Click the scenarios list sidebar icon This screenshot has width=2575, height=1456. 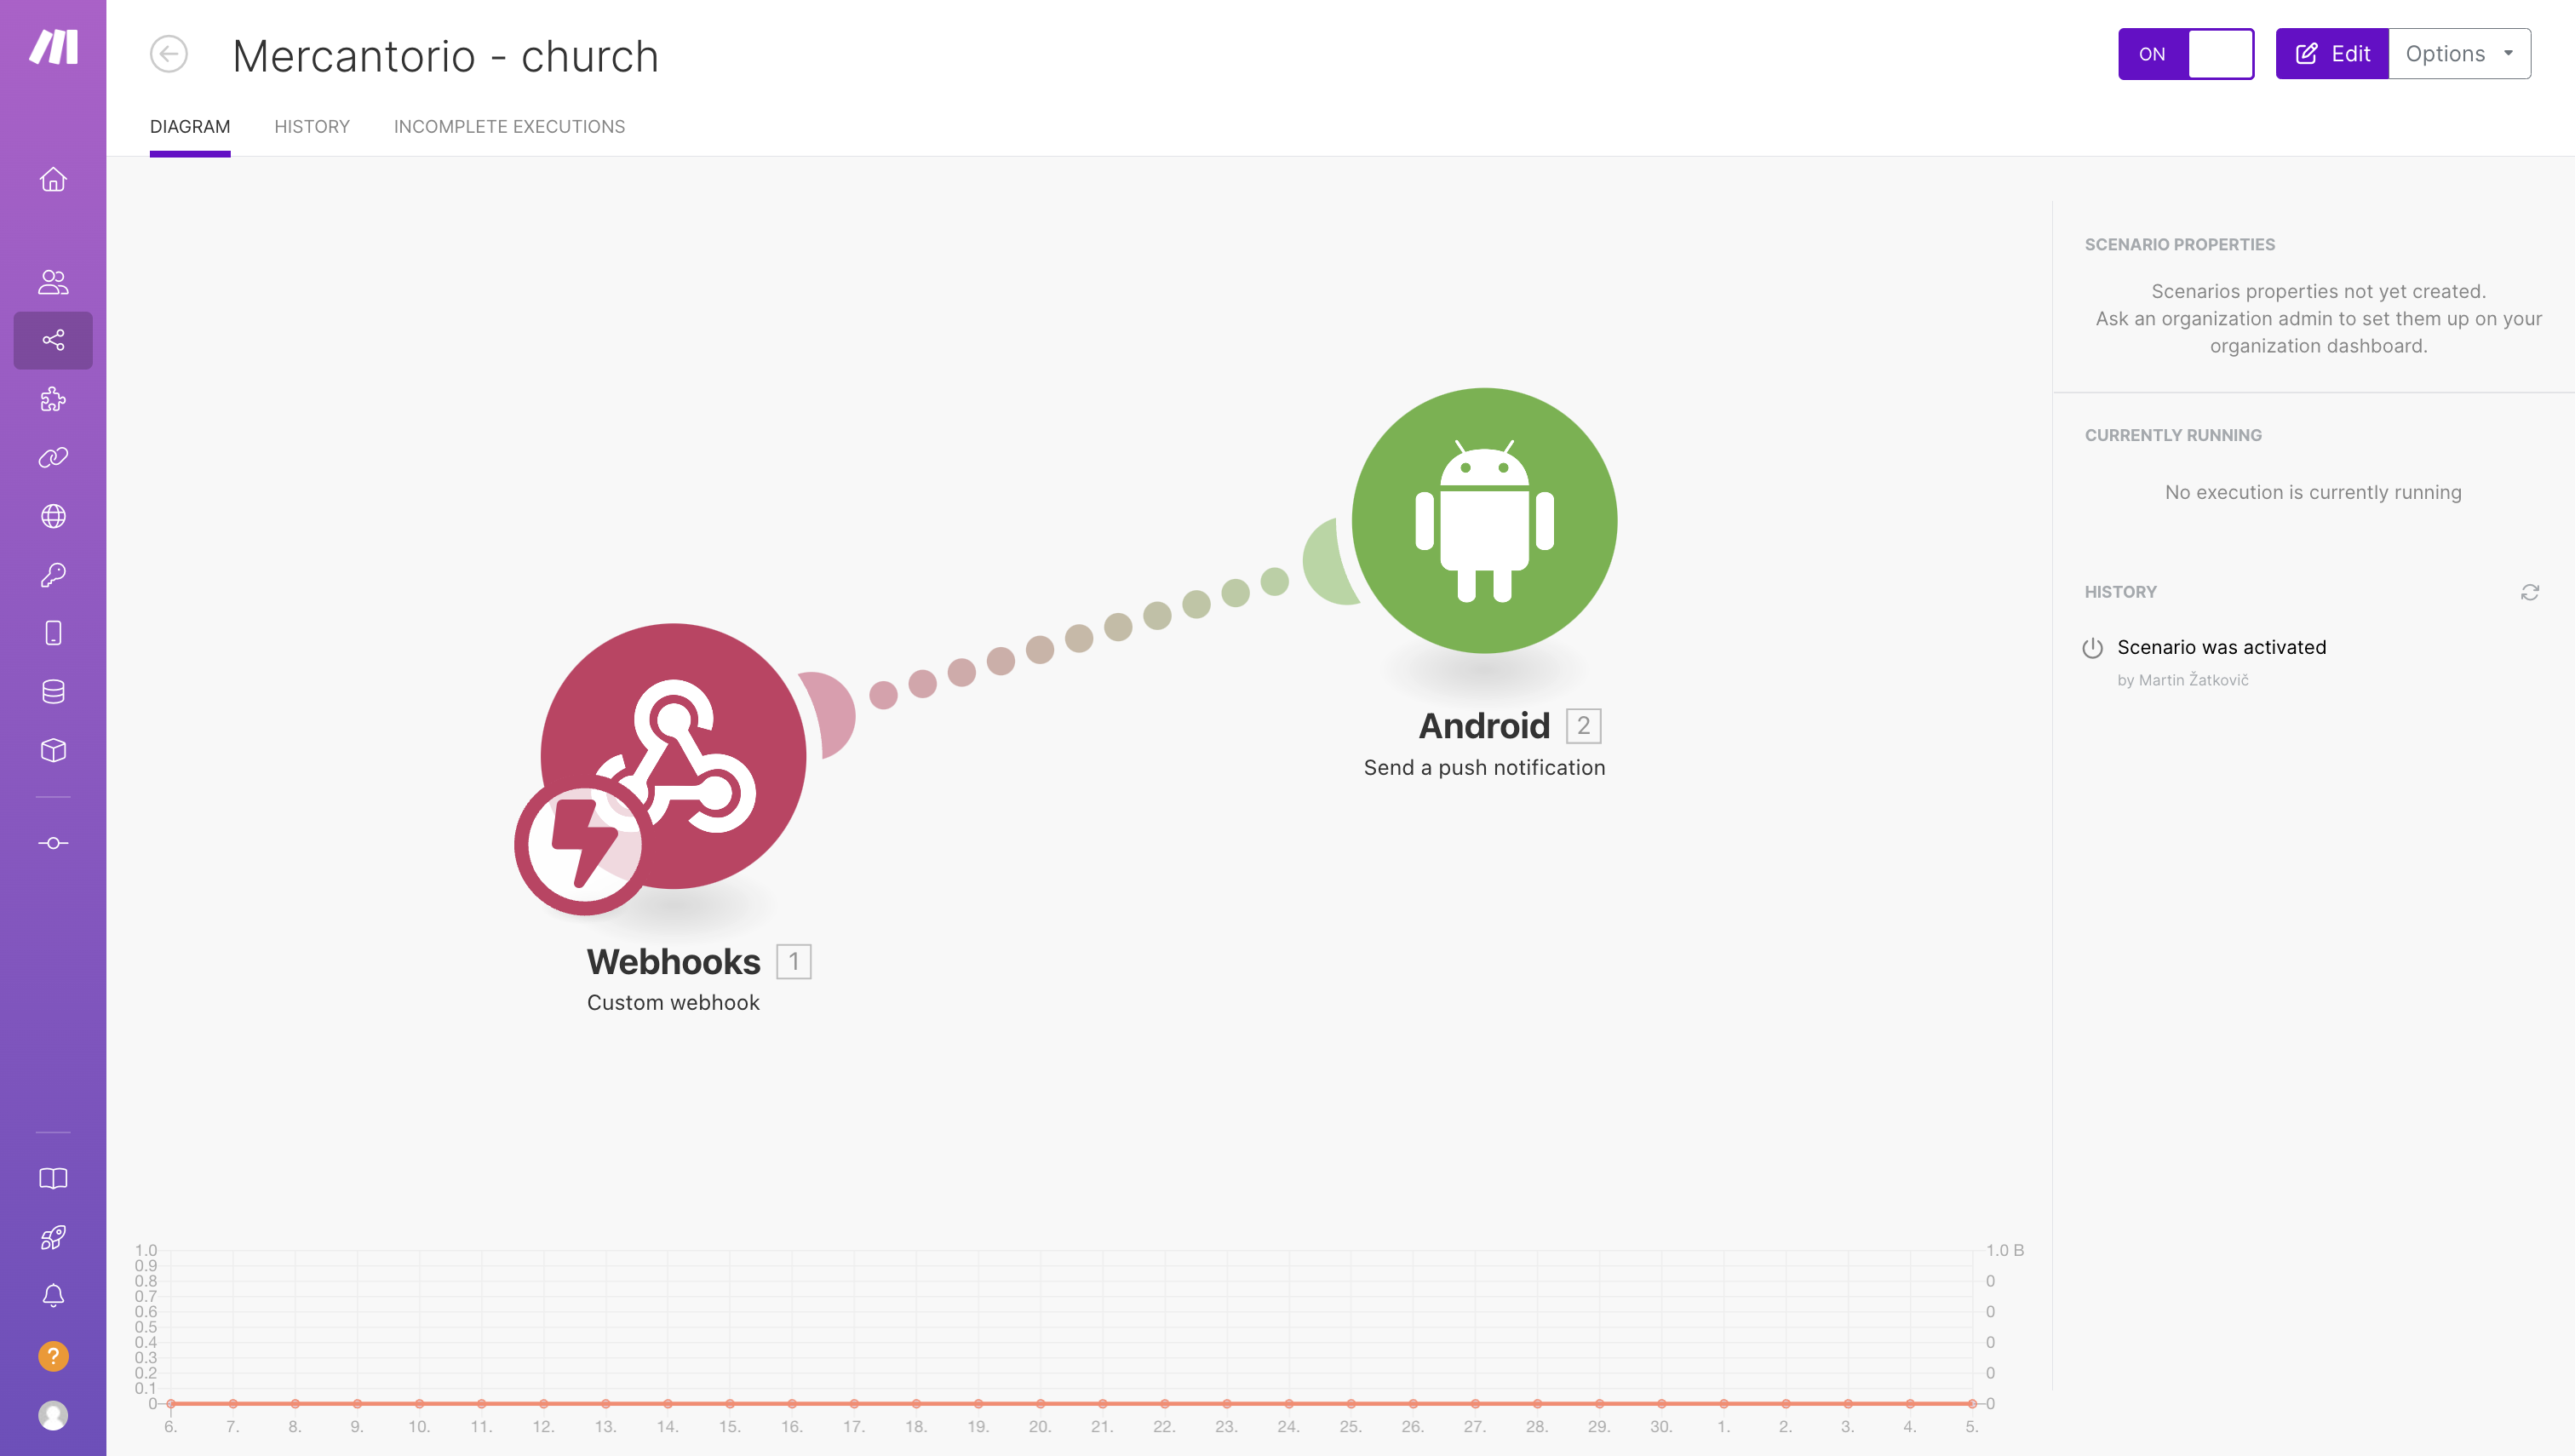(53, 340)
